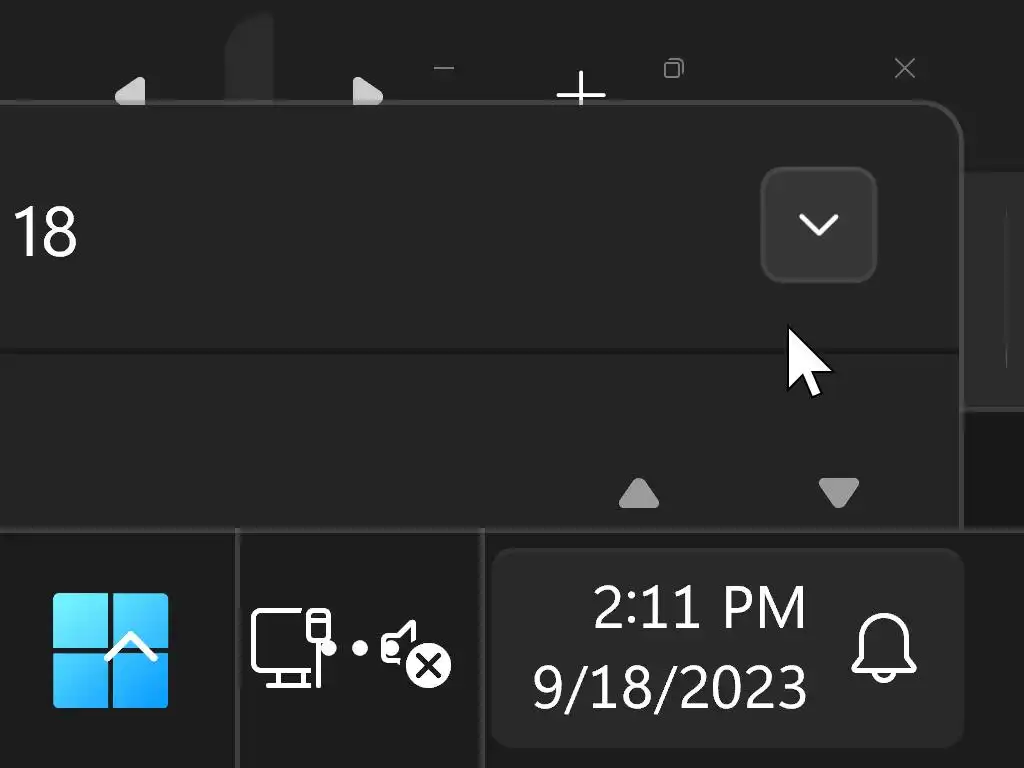Click the 2:11 PM clock text

[699, 608]
